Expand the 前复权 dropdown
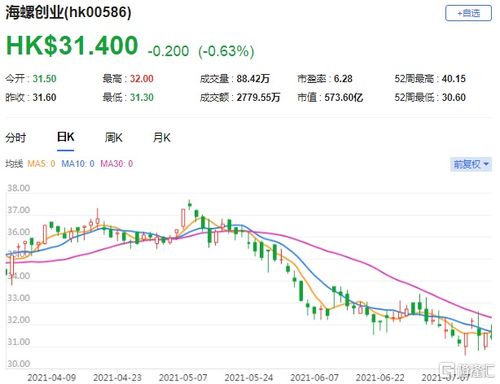 tap(471, 164)
